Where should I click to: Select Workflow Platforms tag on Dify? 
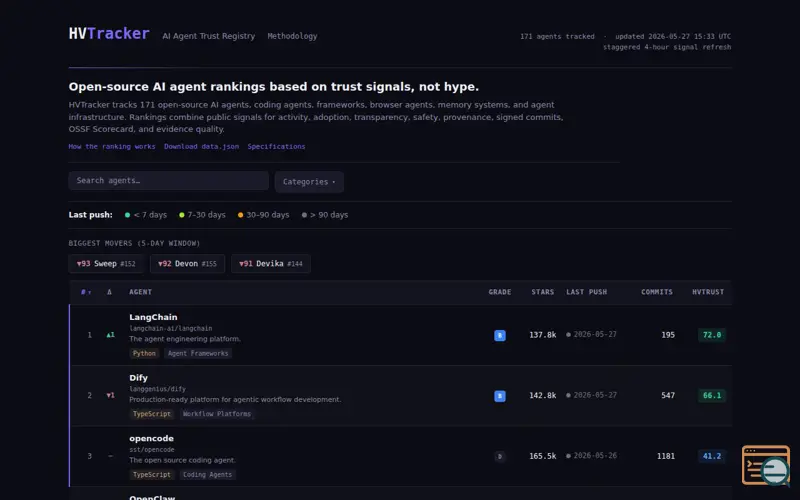[217, 414]
